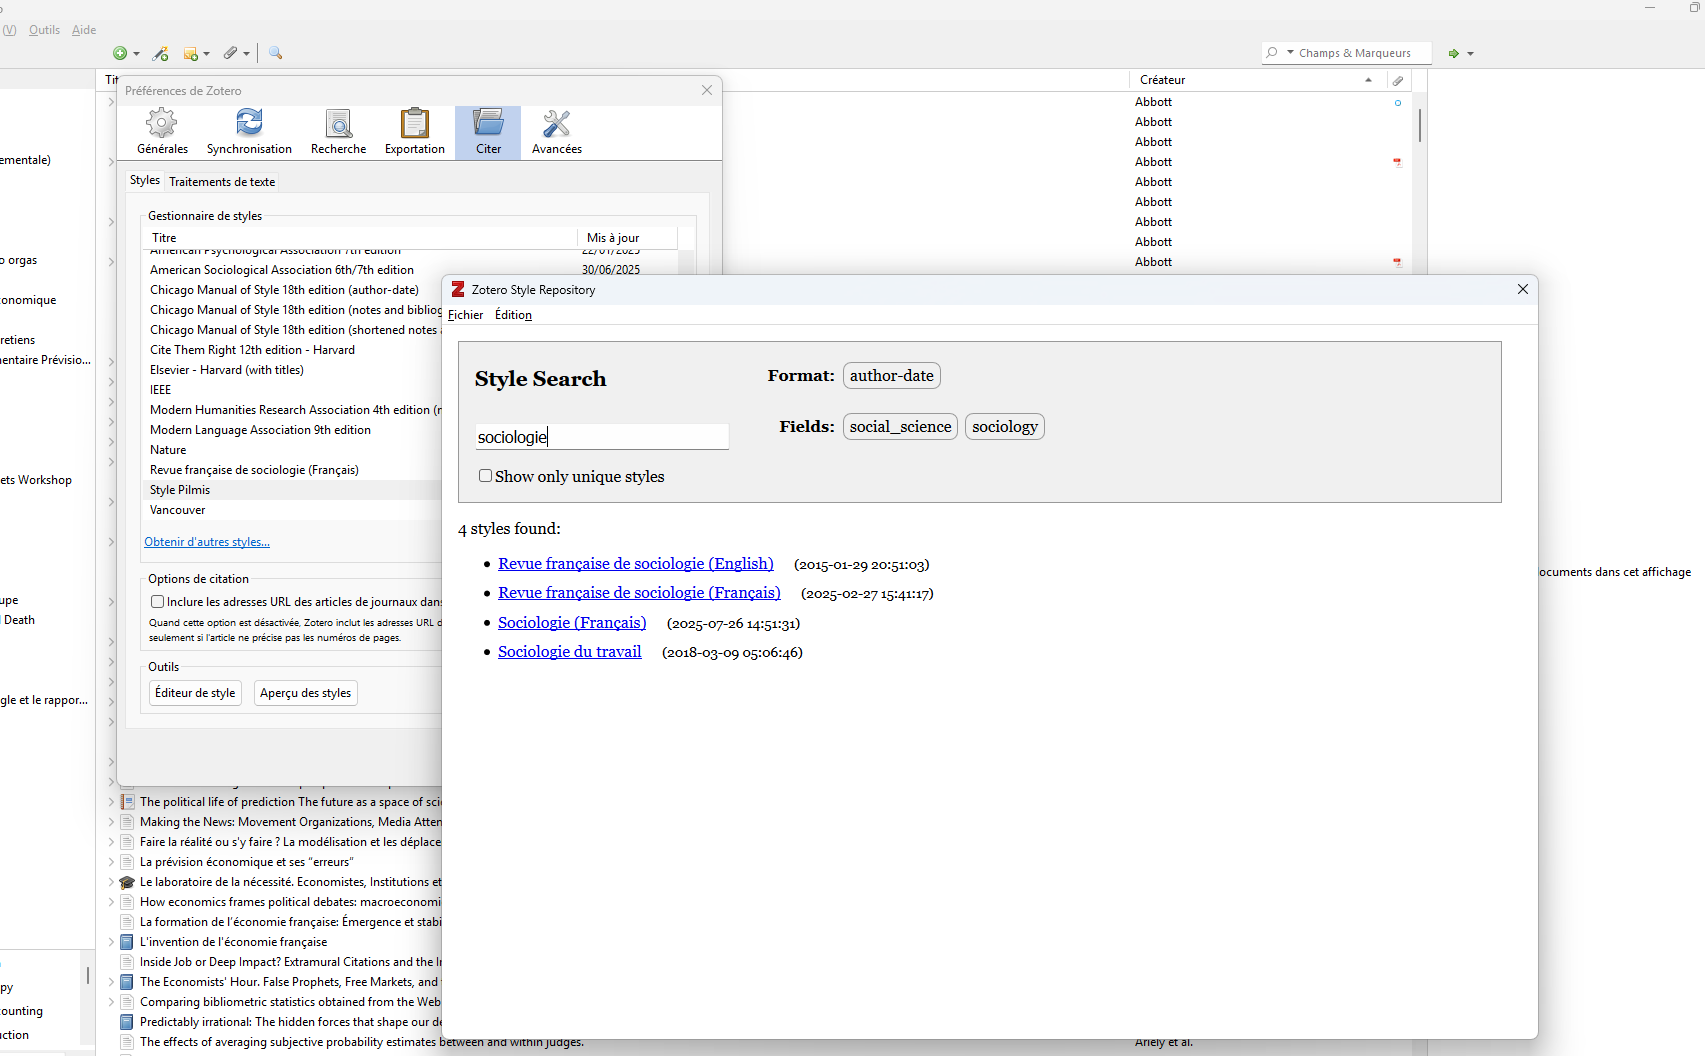Click document icon of 'Inside Job or Deep Impact?'
Screen dimensions: 1705x1056
(x=127, y=962)
